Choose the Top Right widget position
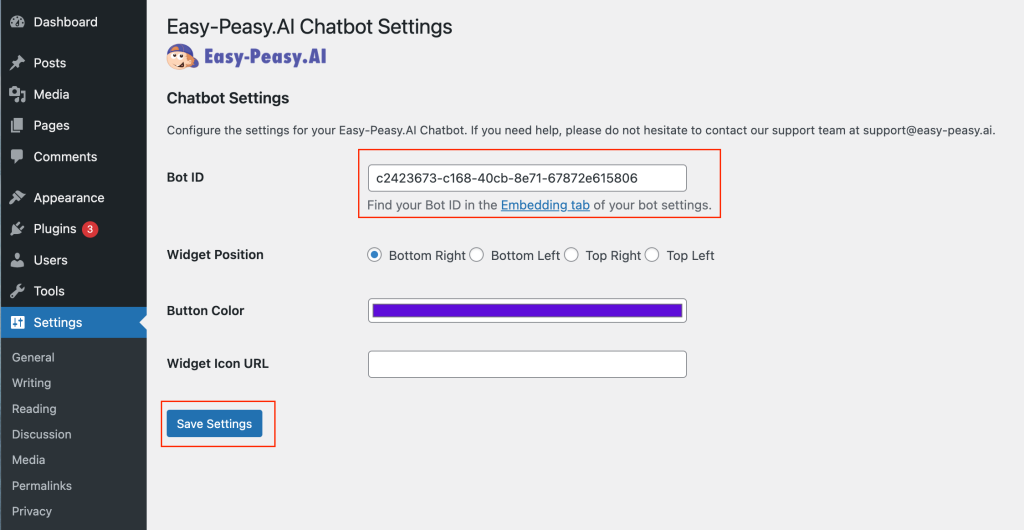1024x530 pixels. [x=572, y=255]
